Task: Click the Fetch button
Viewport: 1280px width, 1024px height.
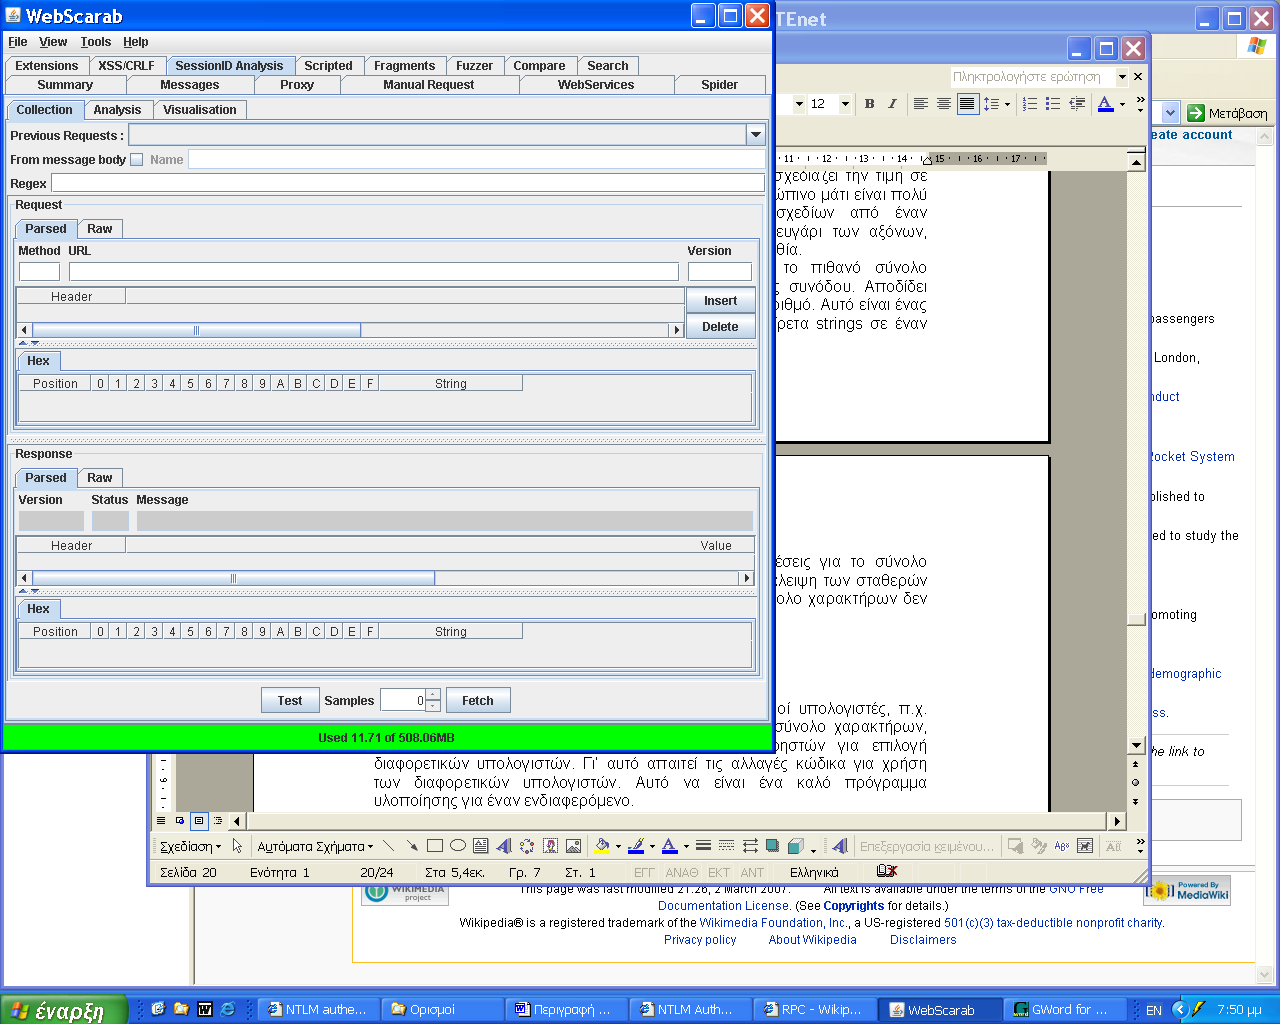Action: point(478,701)
